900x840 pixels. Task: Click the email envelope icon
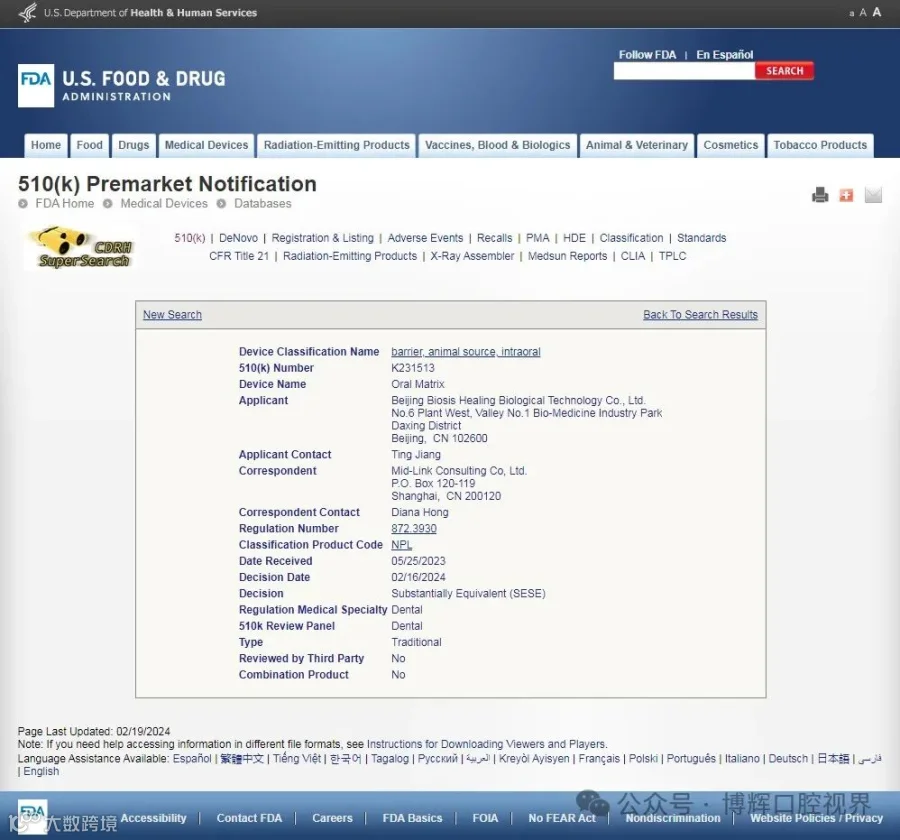click(873, 195)
